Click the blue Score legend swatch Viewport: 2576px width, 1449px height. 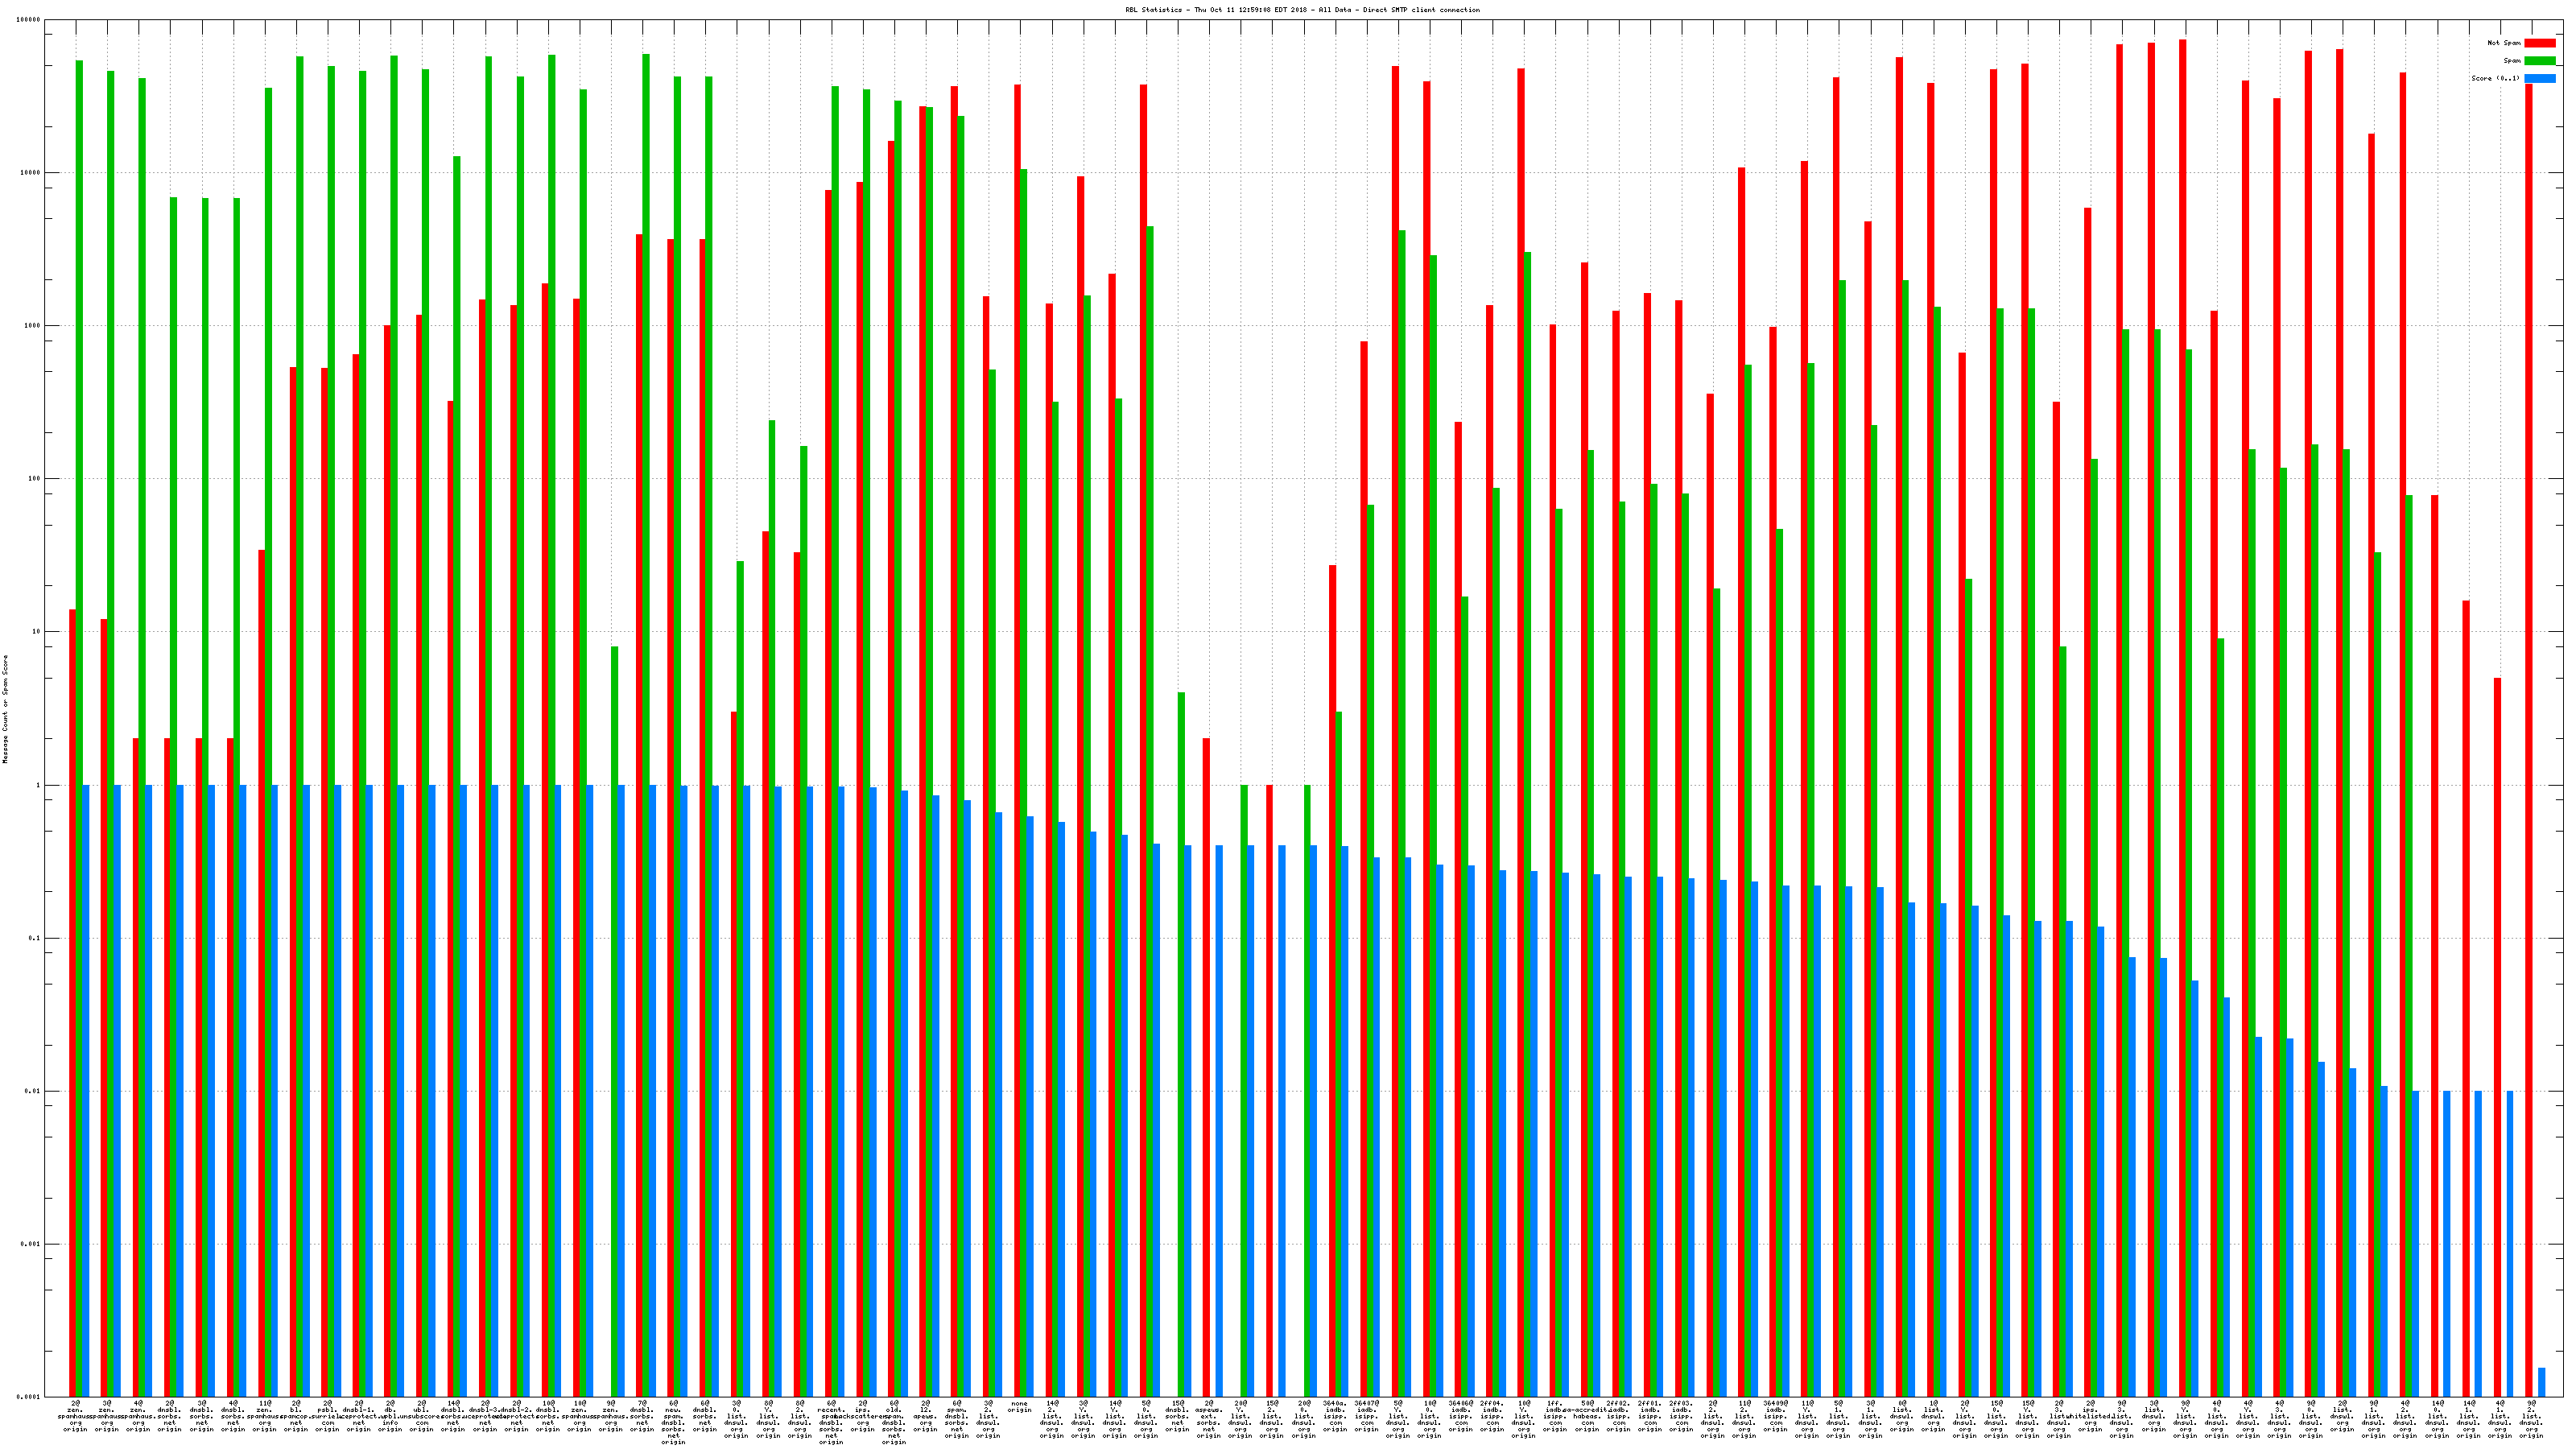(2540, 78)
